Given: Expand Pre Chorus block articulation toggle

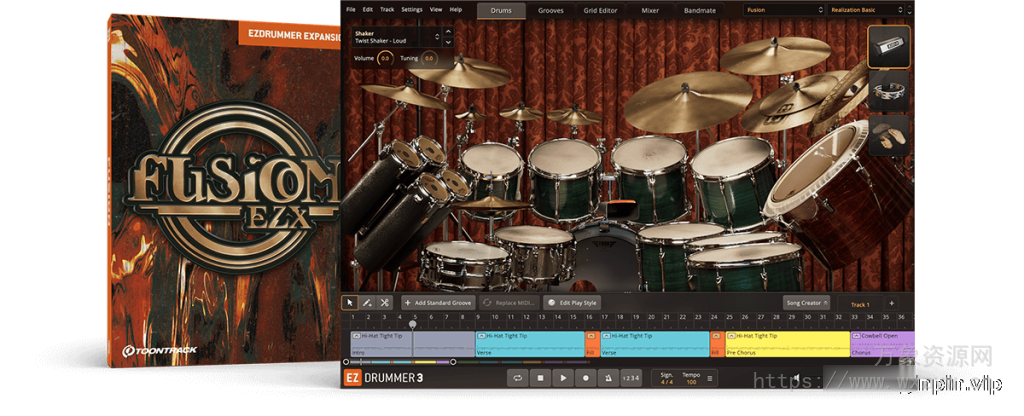Looking at the screenshot, I should point(731,336).
